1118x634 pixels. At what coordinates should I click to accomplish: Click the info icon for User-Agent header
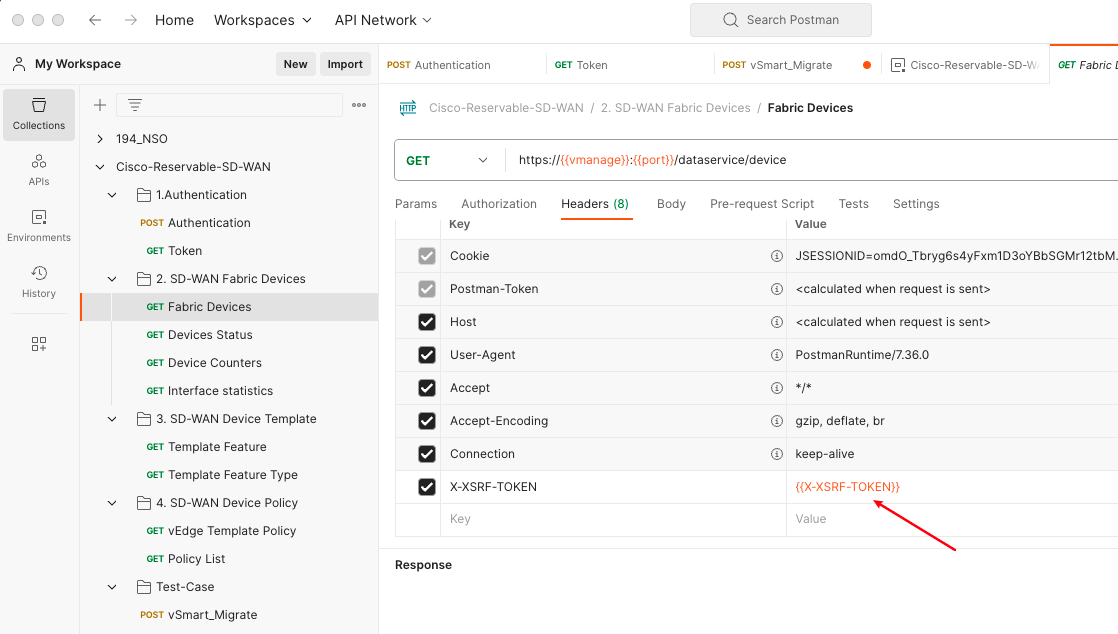click(x=776, y=355)
